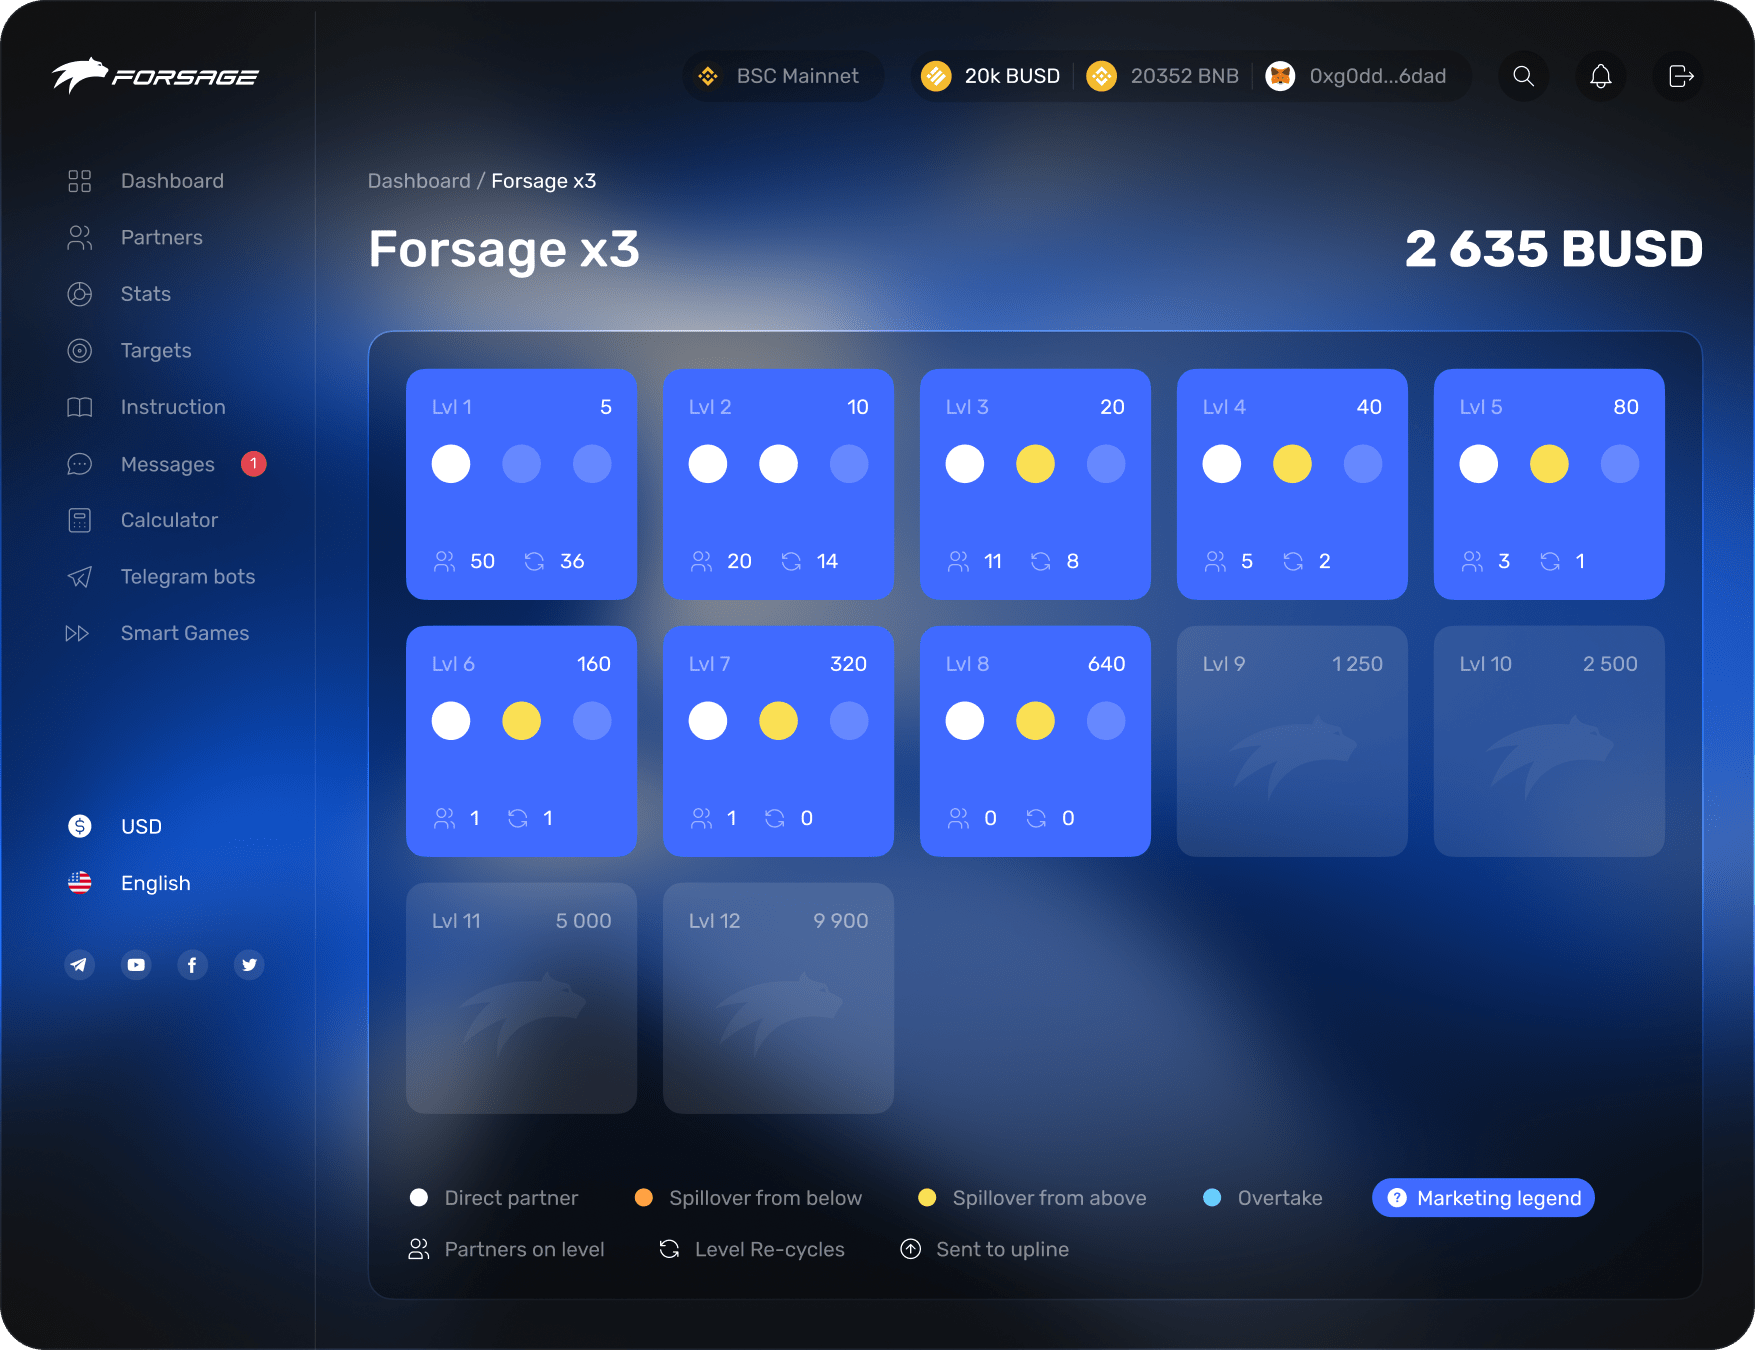The image size is (1755, 1351).
Task: Click the Dashboard breadcrumb link
Action: pyautogui.click(x=418, y=181)
